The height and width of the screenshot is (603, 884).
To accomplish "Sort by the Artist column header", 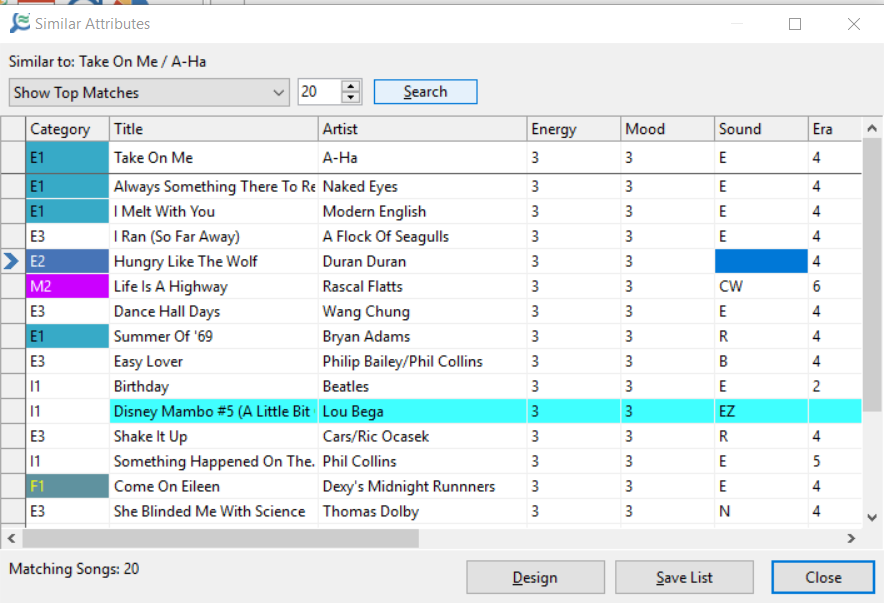I will coord(422,129).
